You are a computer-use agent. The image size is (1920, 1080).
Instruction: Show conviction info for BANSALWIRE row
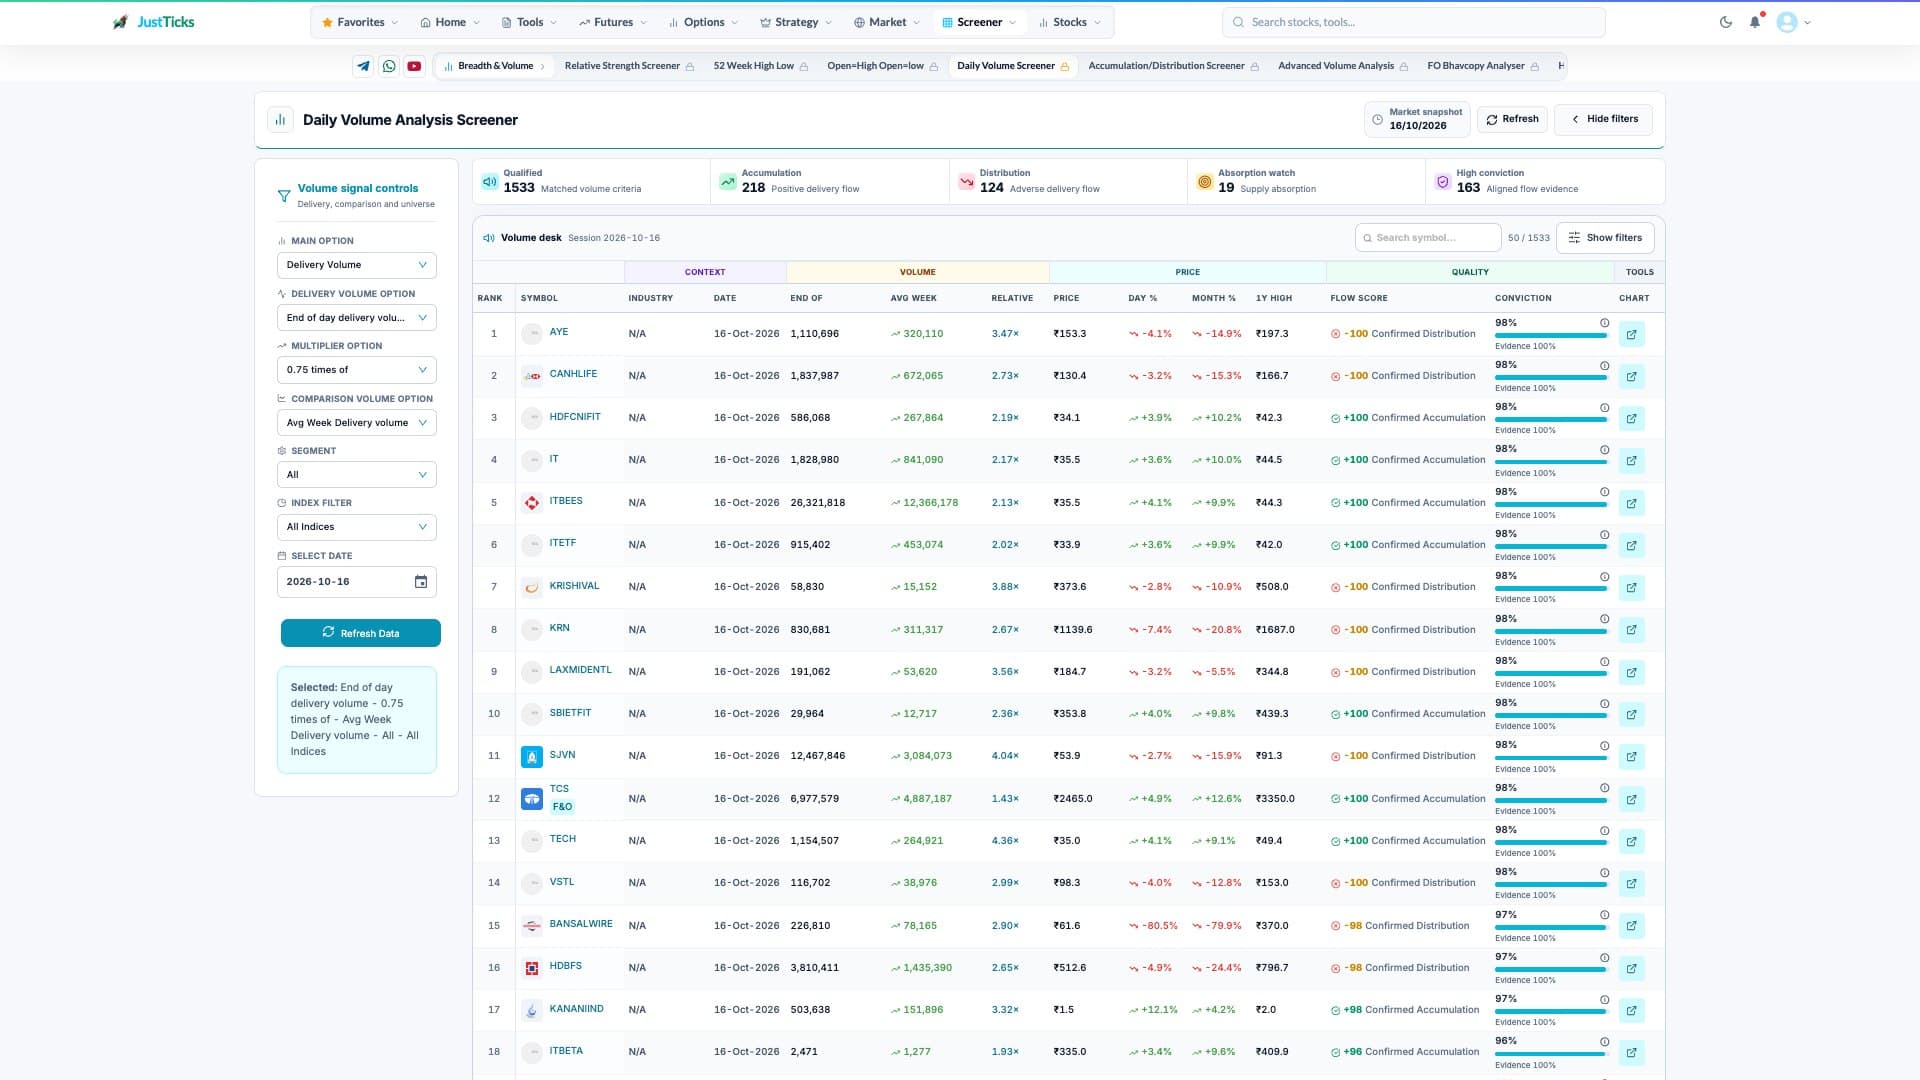click(1604, 915)
